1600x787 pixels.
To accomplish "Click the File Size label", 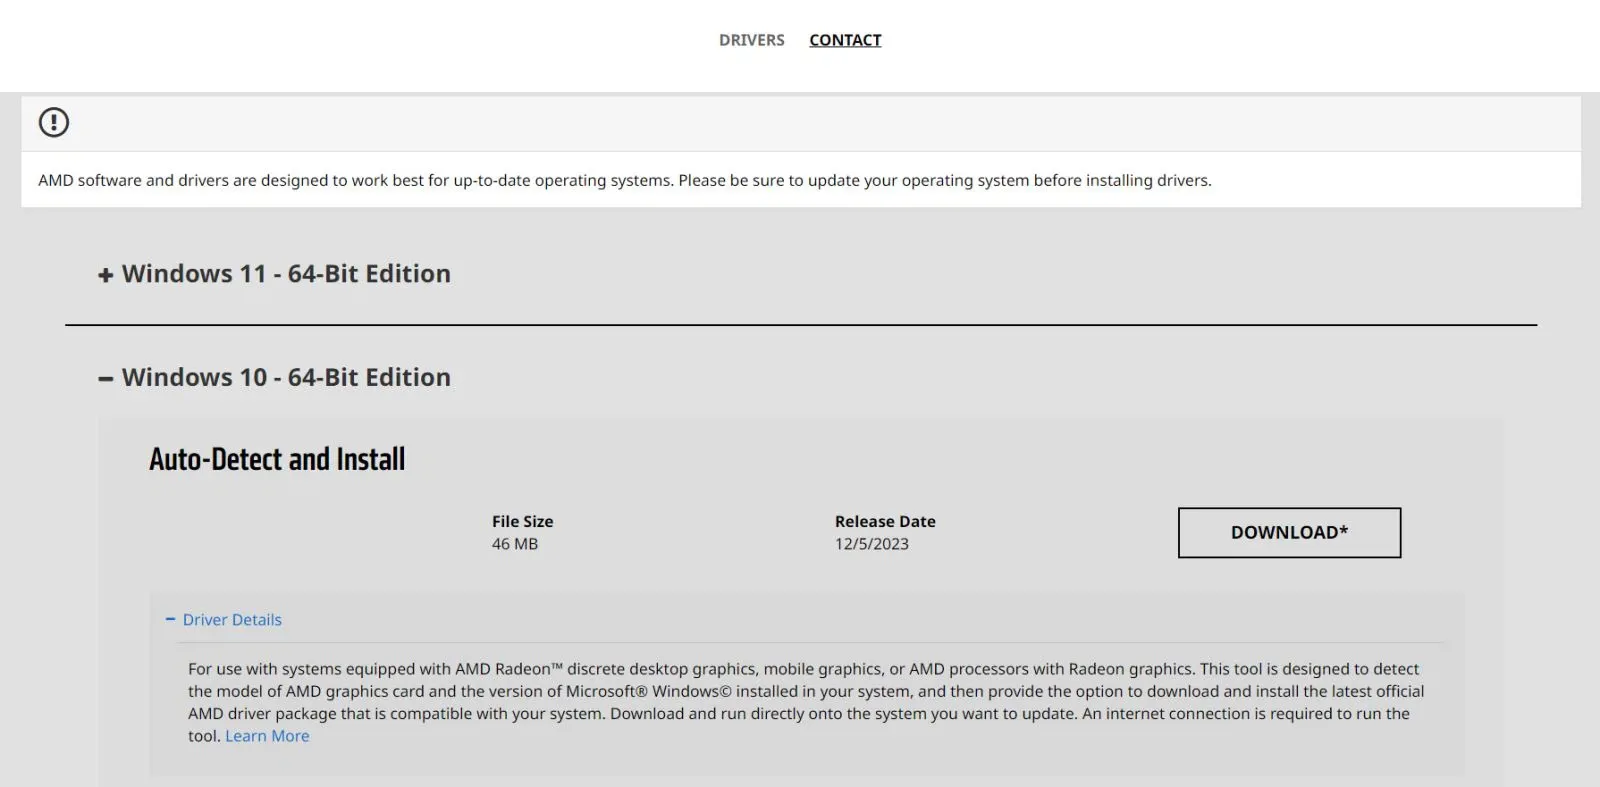I will click(522, 521).
